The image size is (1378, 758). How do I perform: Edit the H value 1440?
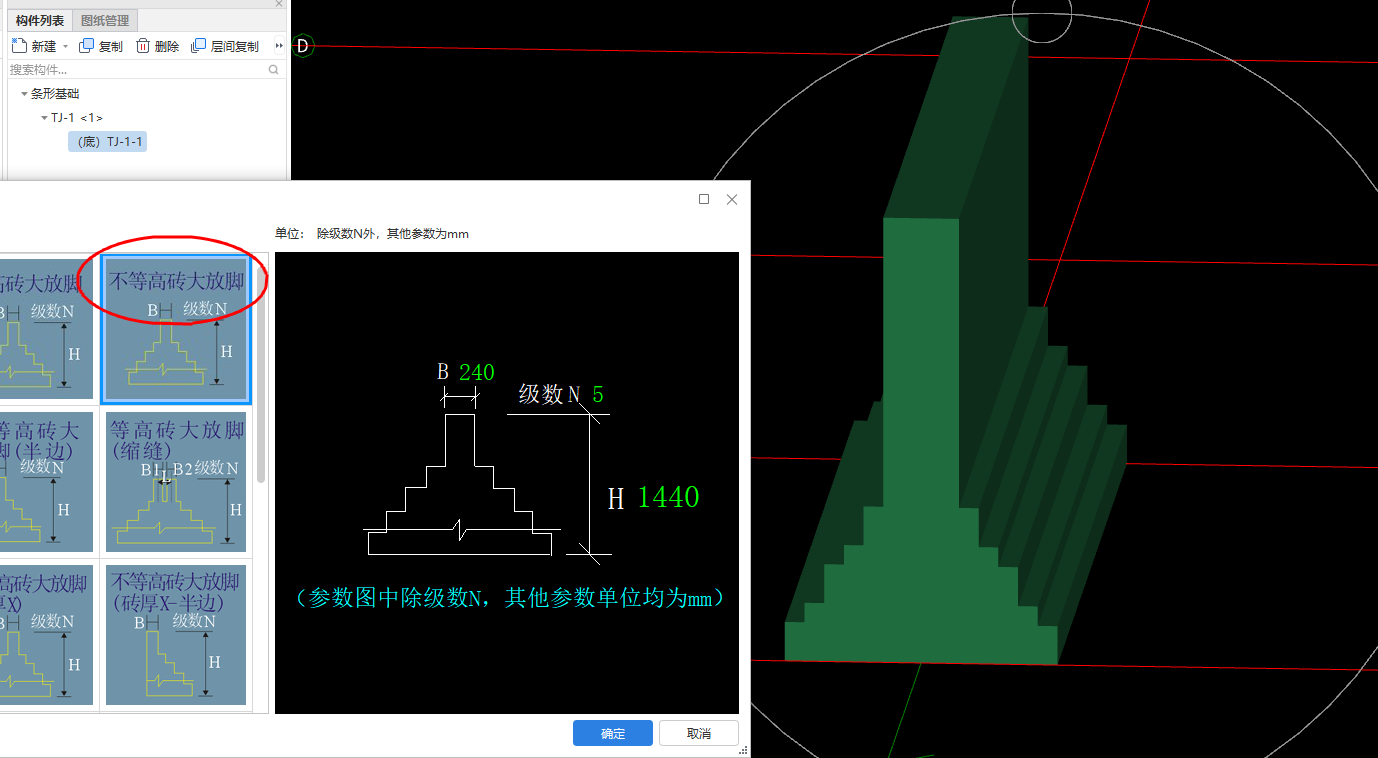coord(668,497)
